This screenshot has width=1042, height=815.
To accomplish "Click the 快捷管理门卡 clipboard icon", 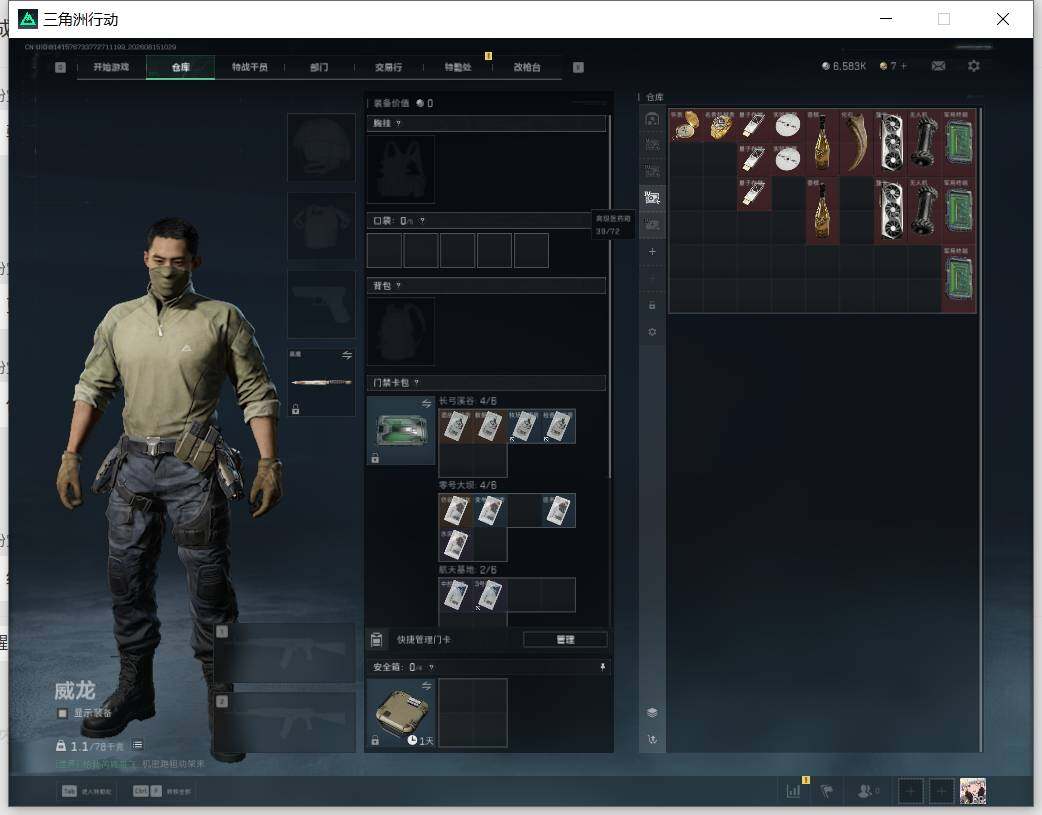I will click(376, 640).
